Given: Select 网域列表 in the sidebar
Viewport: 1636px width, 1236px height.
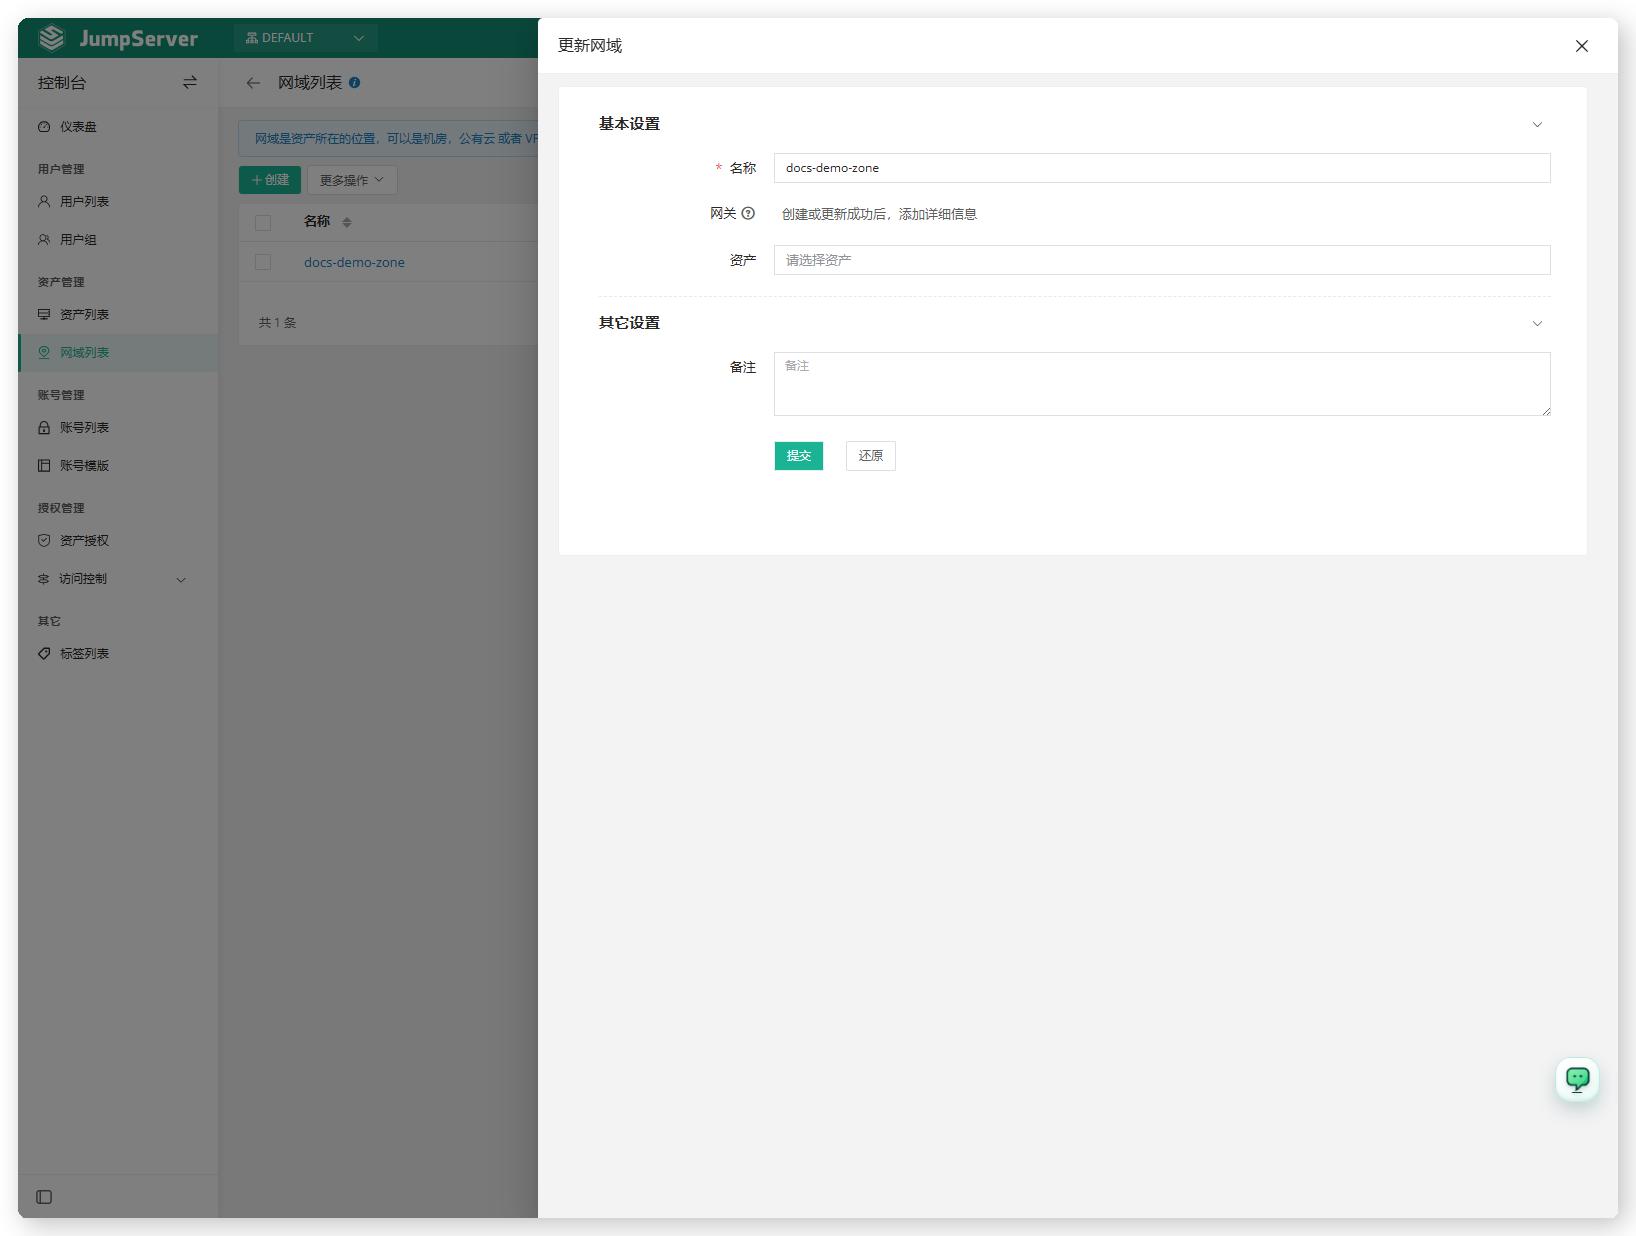Looking at the screenshot, I should tap(118, 353).
